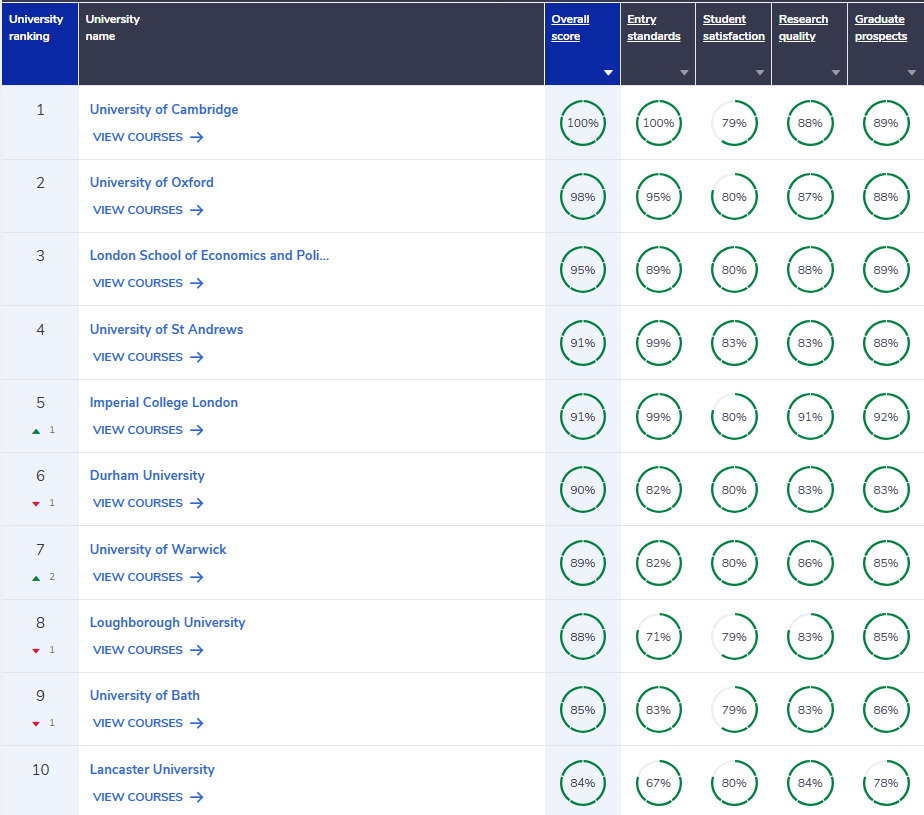Image resolution: width=924 pixels, height=815 pixels.
Task: Open University of St Andrews page
Action: click(166, 329)
